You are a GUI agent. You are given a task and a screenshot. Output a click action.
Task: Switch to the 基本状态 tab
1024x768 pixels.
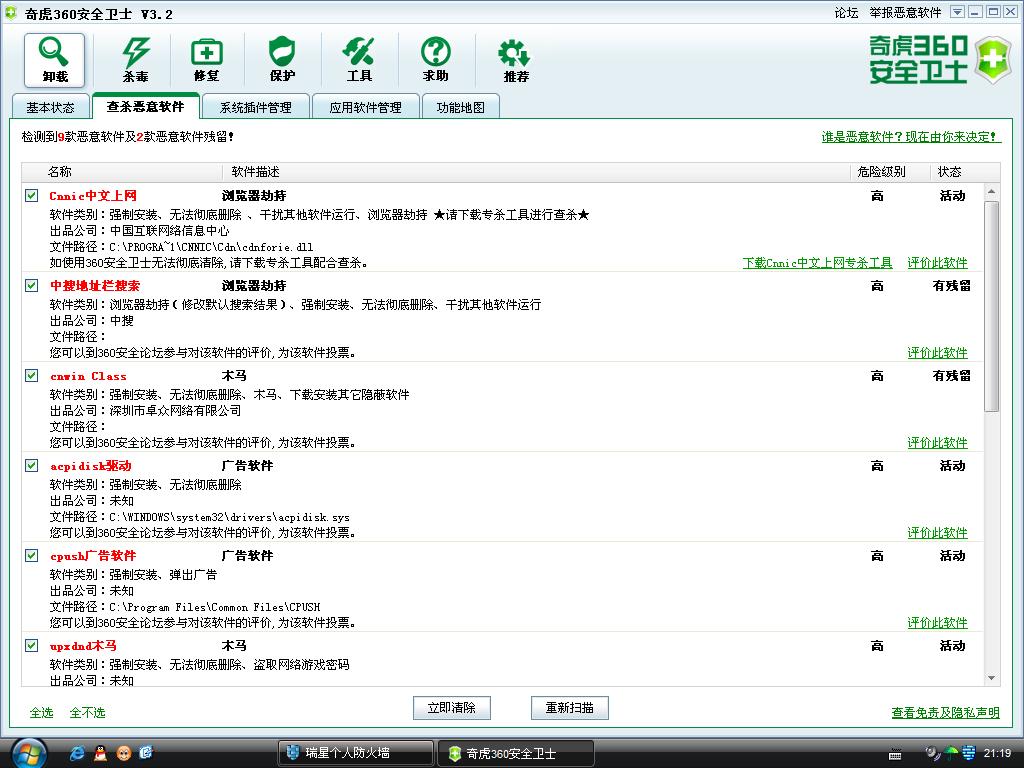coord(50,107)
